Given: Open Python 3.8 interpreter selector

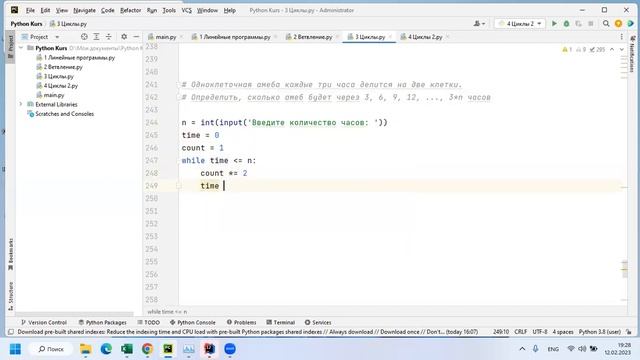Looking at the screenshot, I should click(x=600, y=332).
